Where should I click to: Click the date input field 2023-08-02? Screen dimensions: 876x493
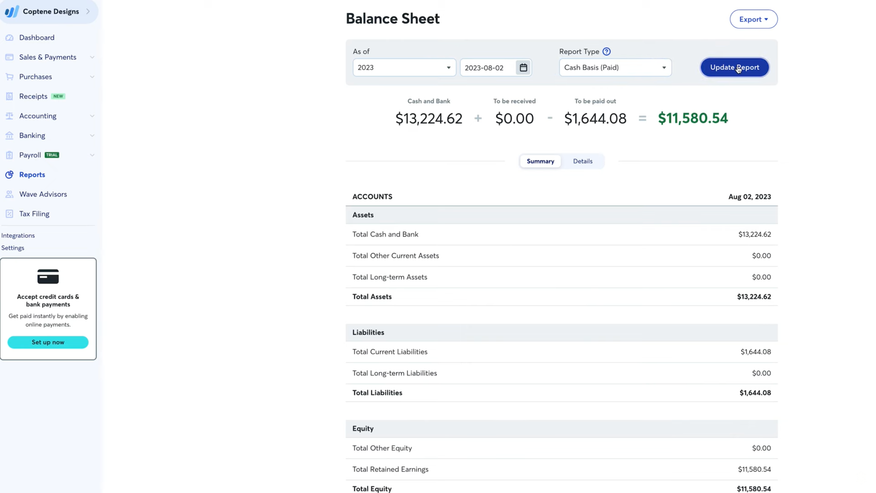click(487, 68)
